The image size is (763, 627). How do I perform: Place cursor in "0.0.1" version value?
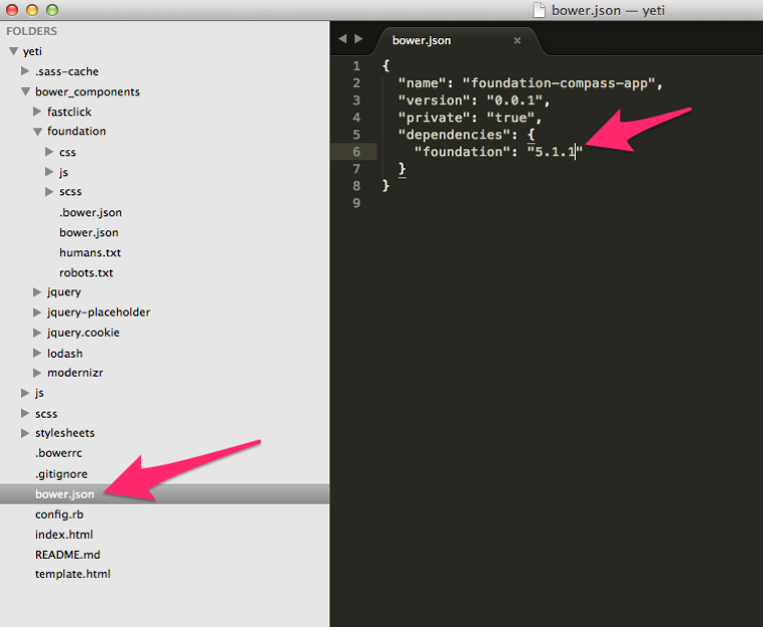[514, 100]
